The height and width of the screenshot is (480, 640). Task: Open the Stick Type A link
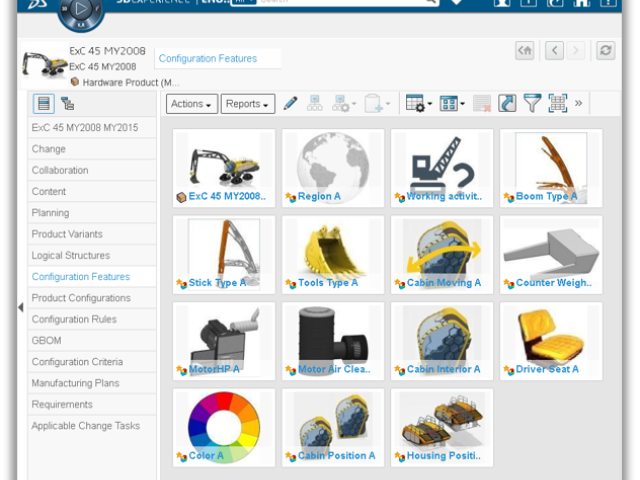(217, 283)
